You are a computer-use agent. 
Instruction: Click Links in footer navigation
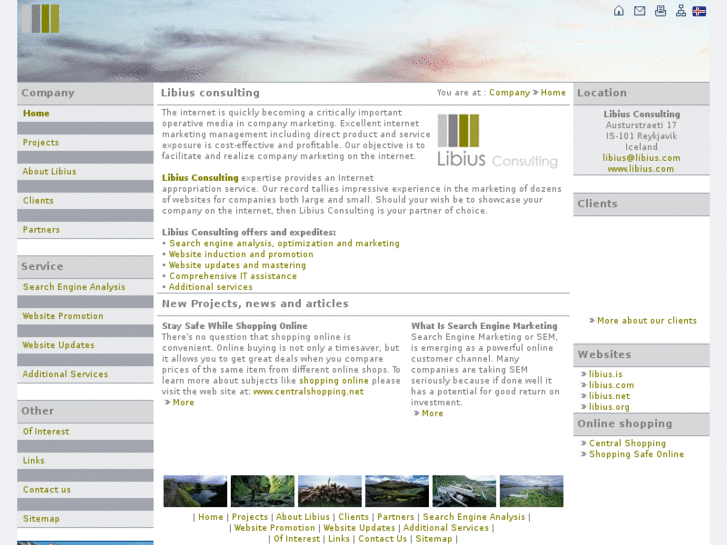coord(339,539)
